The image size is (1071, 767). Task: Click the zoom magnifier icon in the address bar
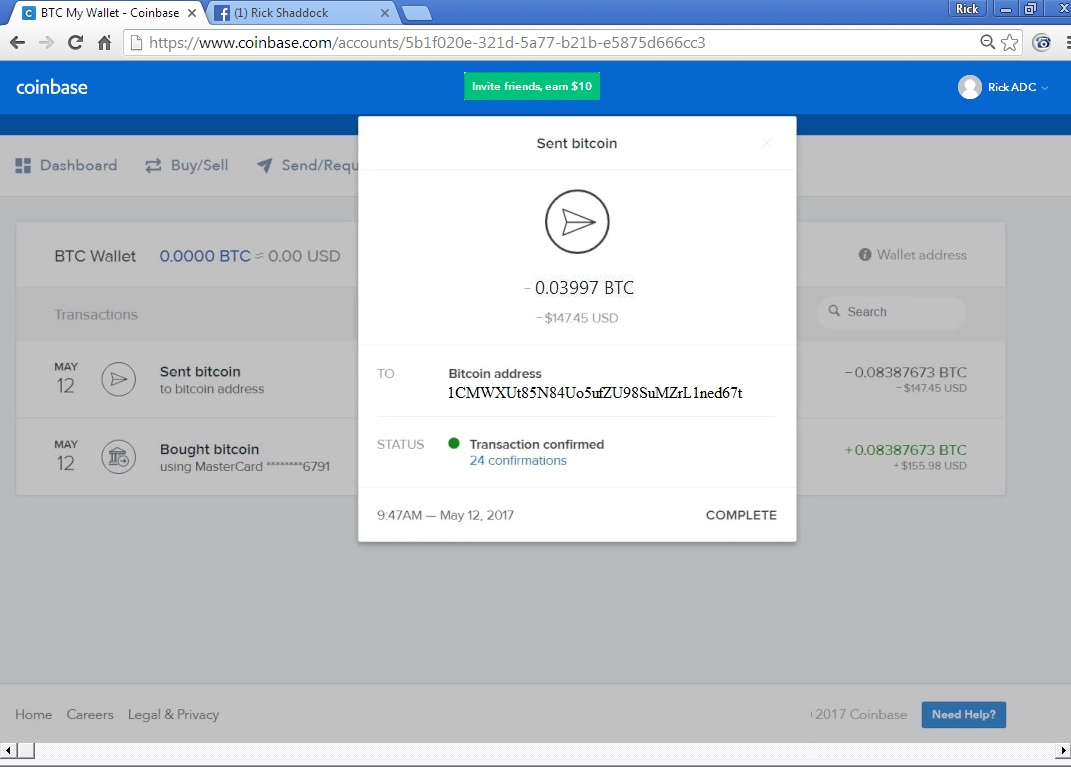click(987, 42)
